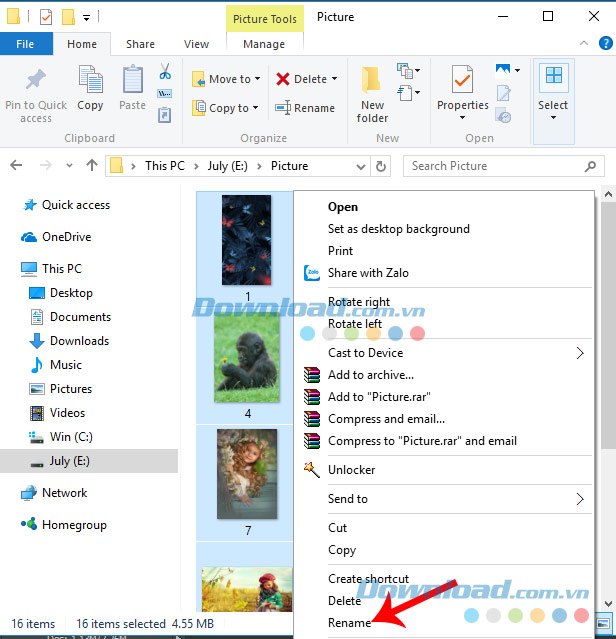
Task: Open Homegroup in navigation pane
Action: tap(74, 525)
